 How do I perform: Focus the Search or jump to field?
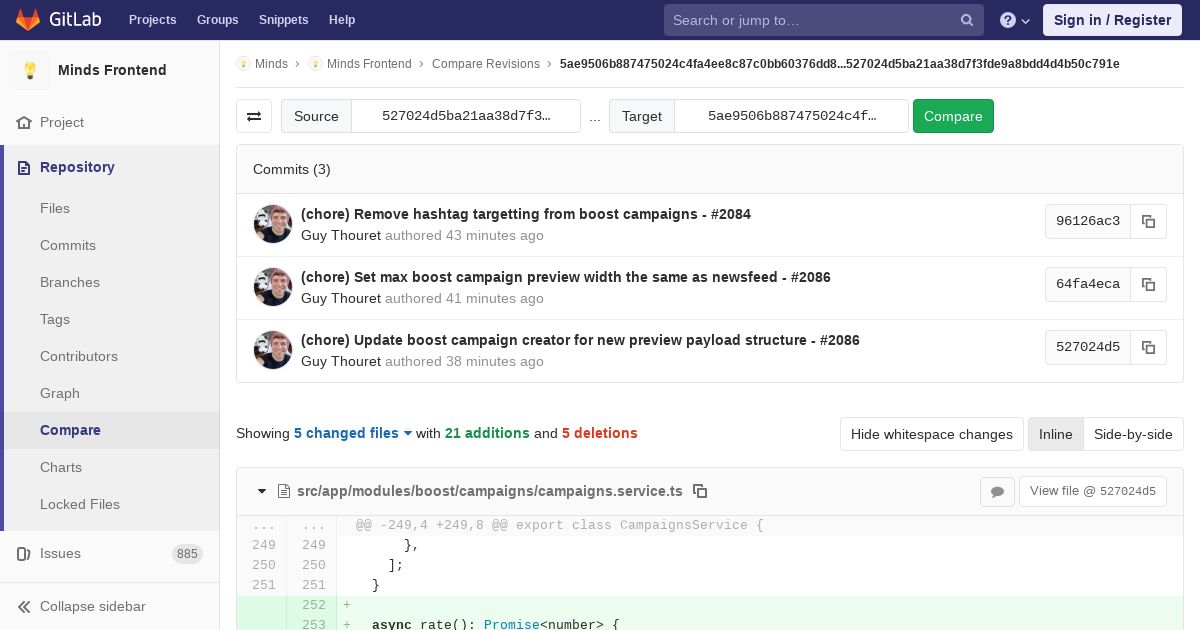pos(812,20)
